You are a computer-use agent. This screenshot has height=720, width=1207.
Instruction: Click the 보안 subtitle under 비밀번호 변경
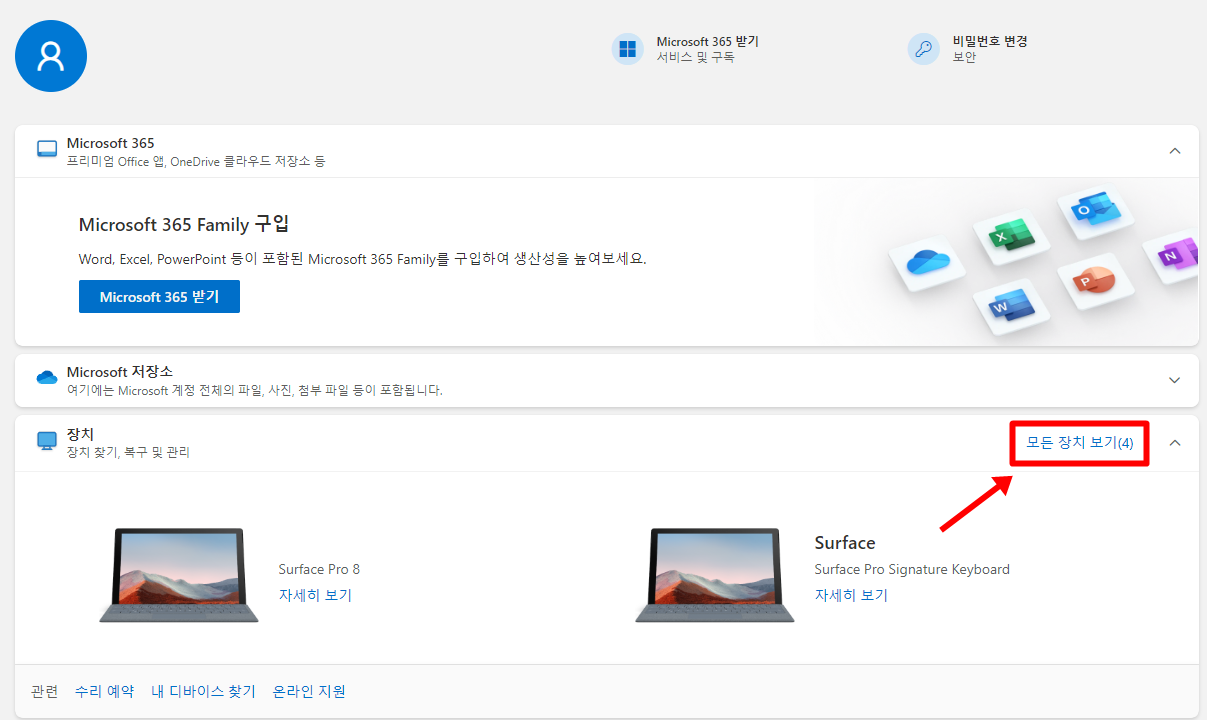tap(964, 57)
